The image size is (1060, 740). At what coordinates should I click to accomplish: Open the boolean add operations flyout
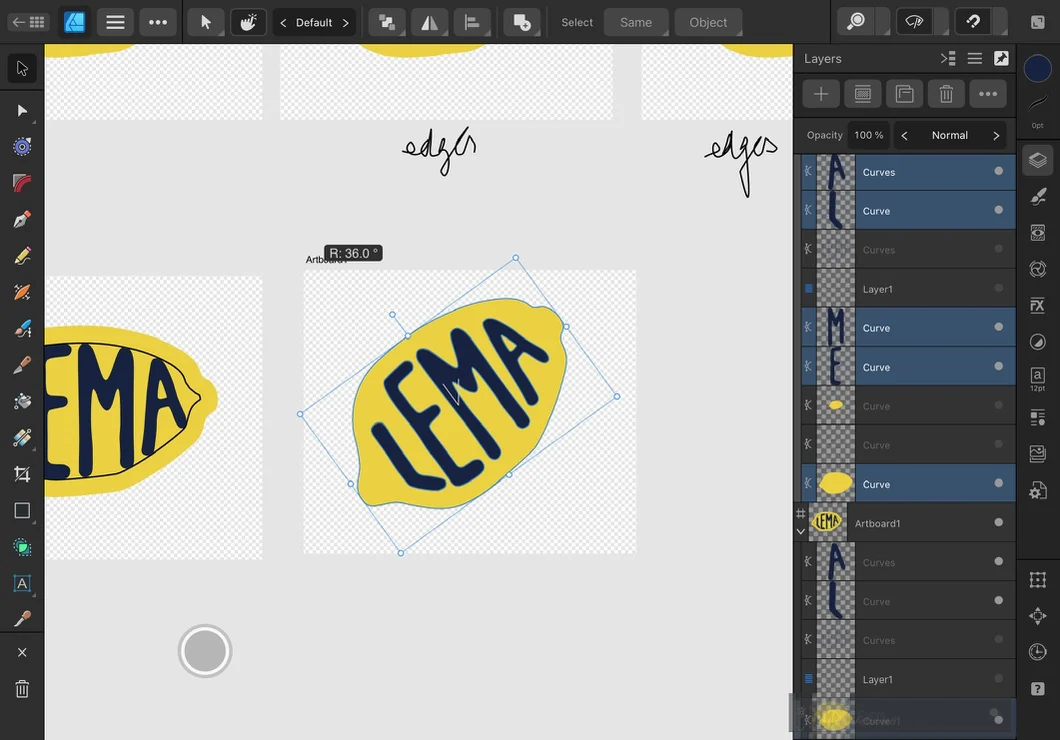click(522, 22)
